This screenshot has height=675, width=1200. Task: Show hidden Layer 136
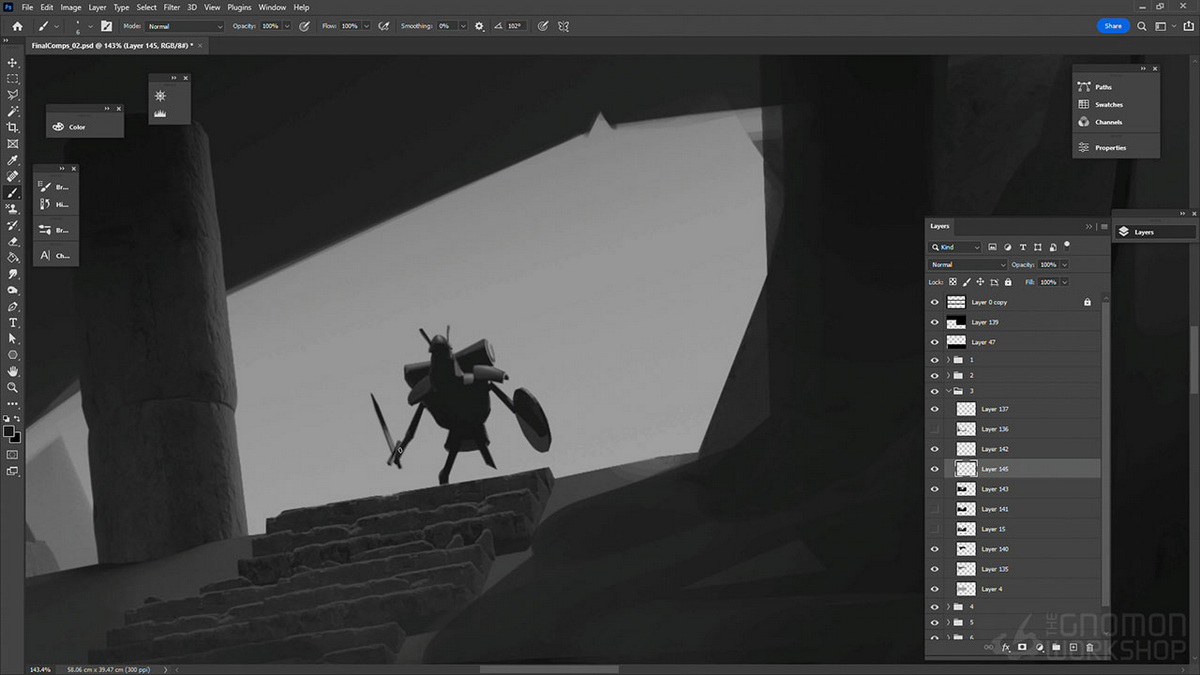pos(935,429)
